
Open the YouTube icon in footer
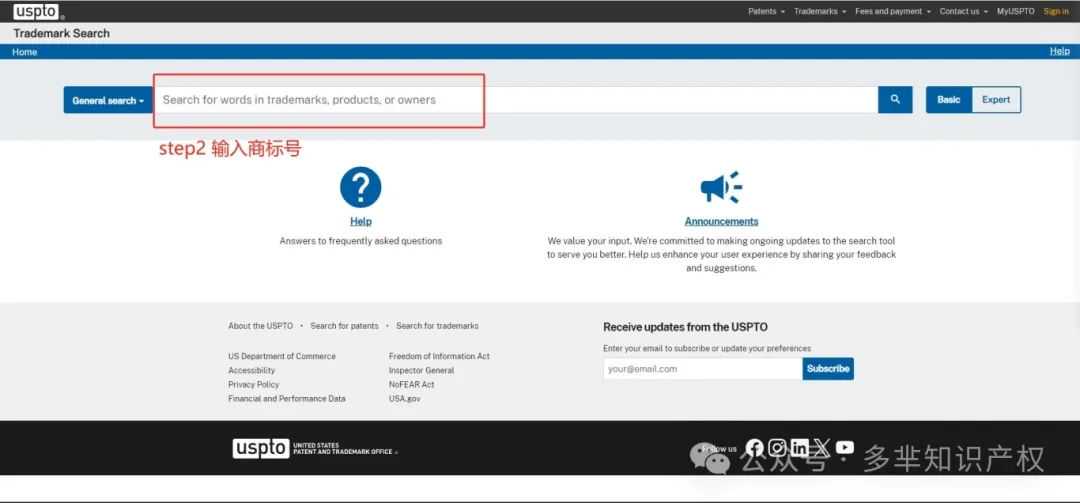click(844, 448)
